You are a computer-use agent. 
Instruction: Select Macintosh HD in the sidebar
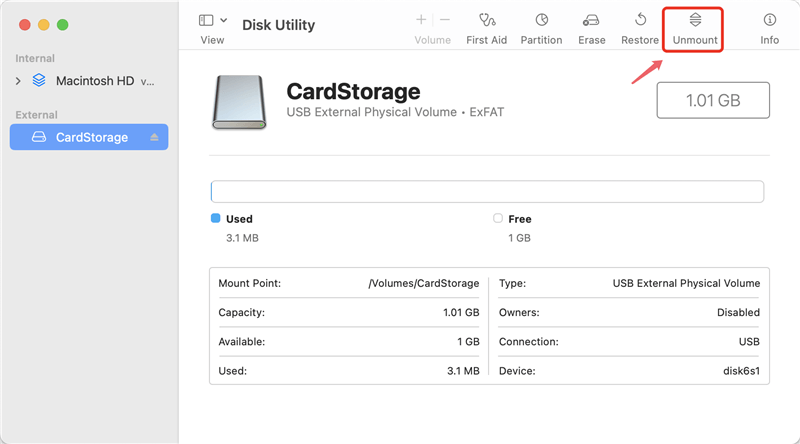[x=95, y=81]
